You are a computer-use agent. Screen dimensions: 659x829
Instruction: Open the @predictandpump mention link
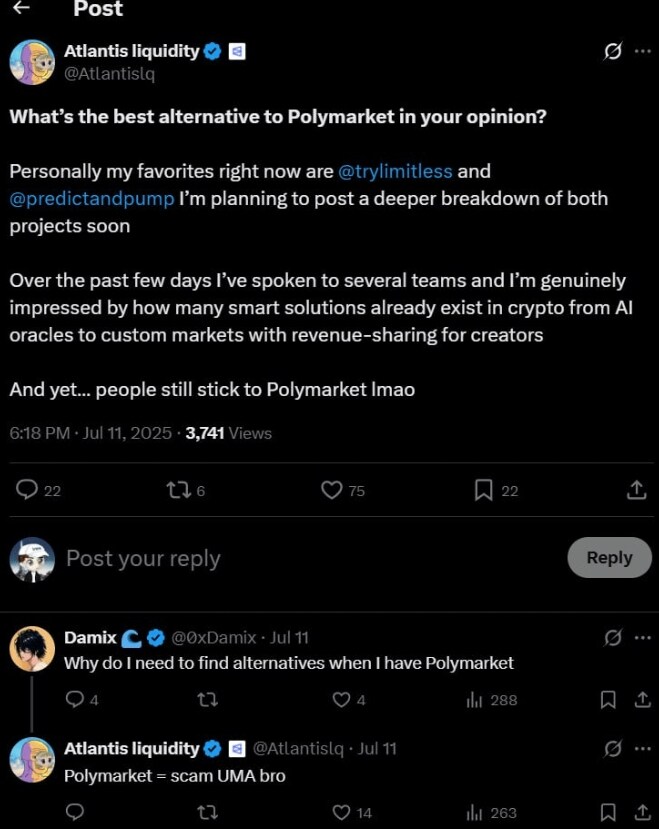pos(92,198)
